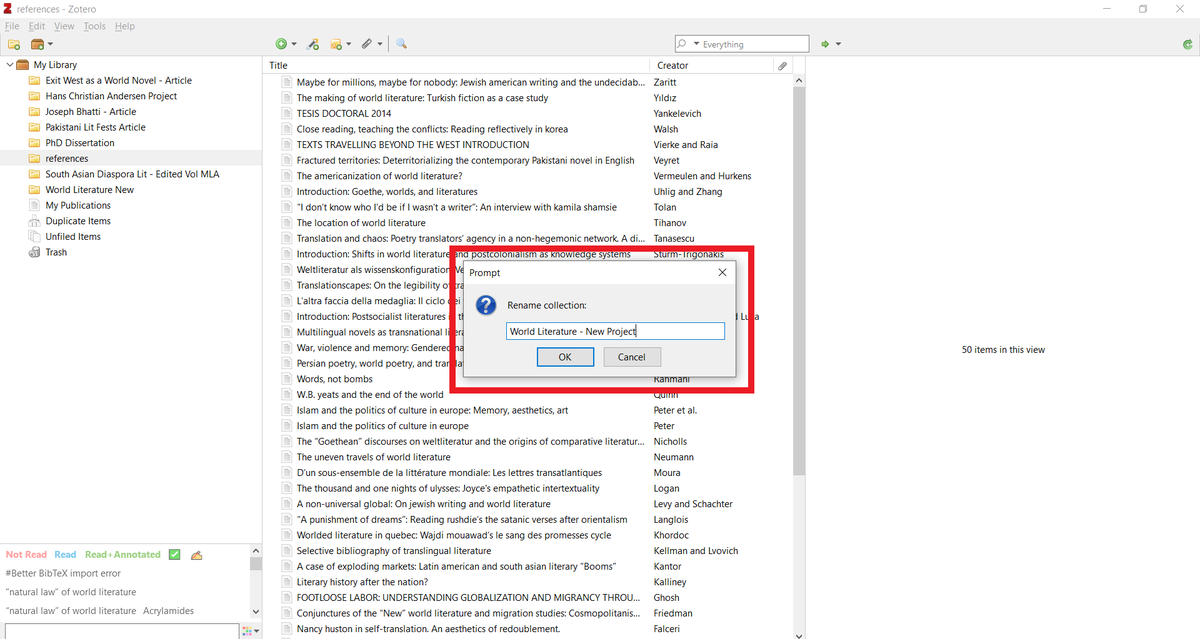Image resolution: width=1200 pixels, height=639 pixels.
Task: Click the document icon beside TESIS DOCTORAL 2014
Action: click(287, 113)
